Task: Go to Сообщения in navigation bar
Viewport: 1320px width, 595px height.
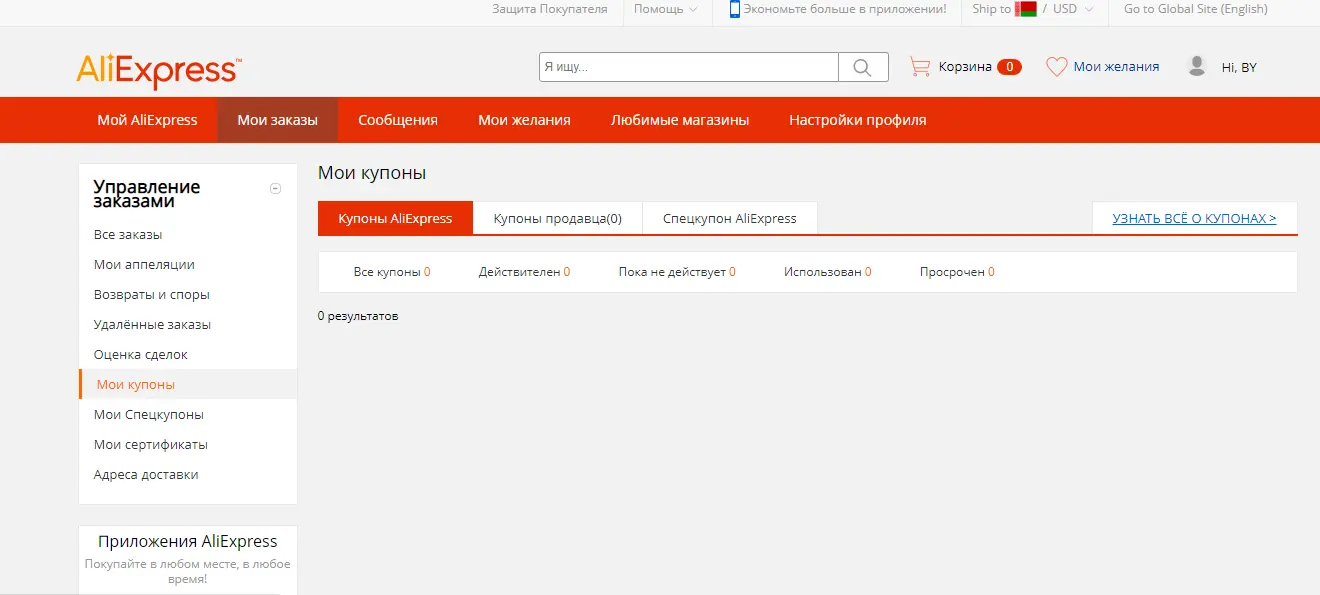Action: (398, 120)
